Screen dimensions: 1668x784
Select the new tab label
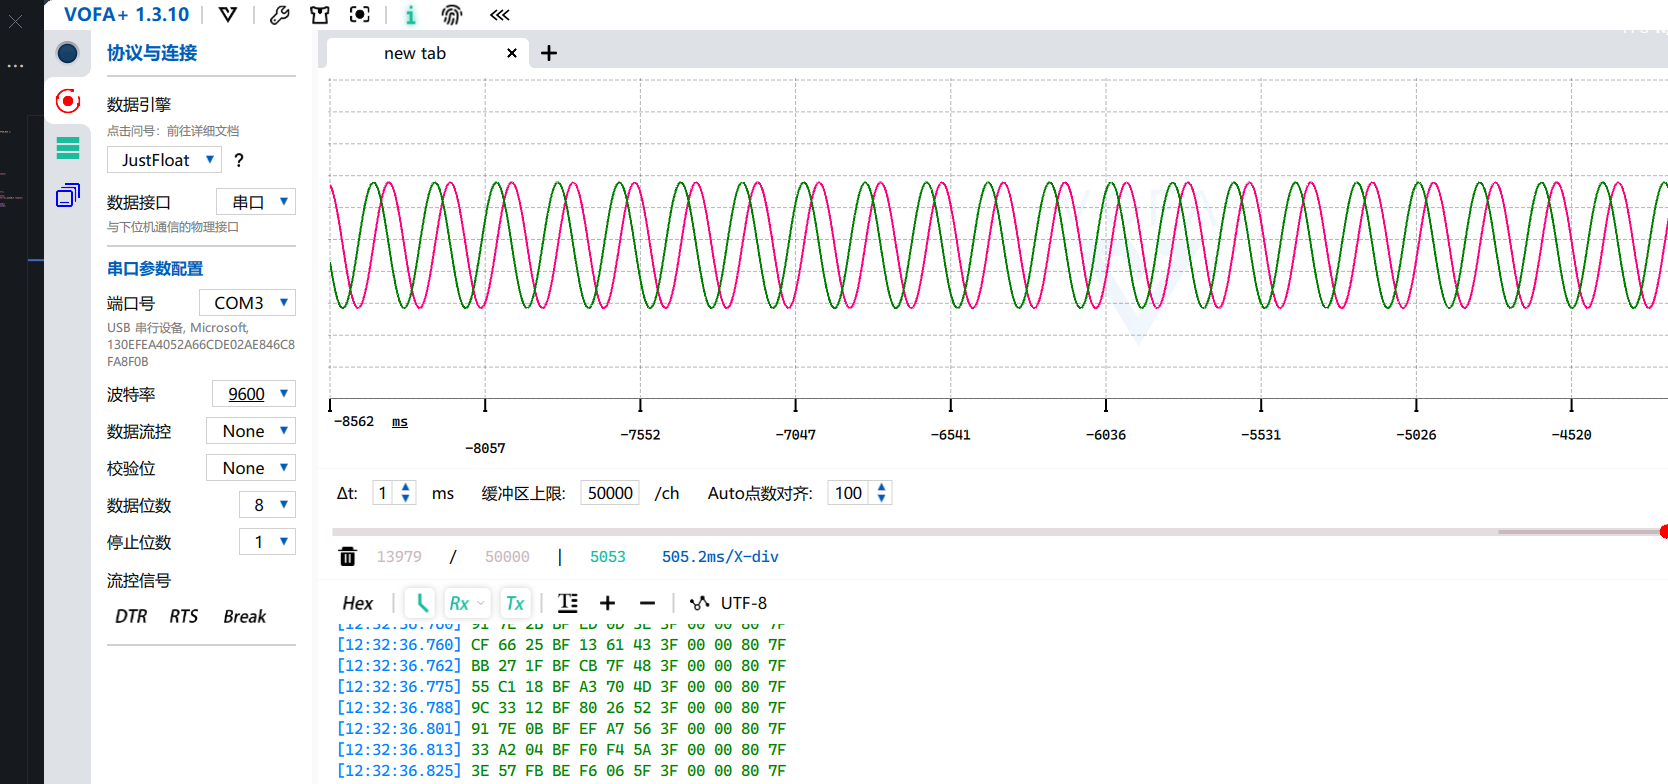[415, 53]
